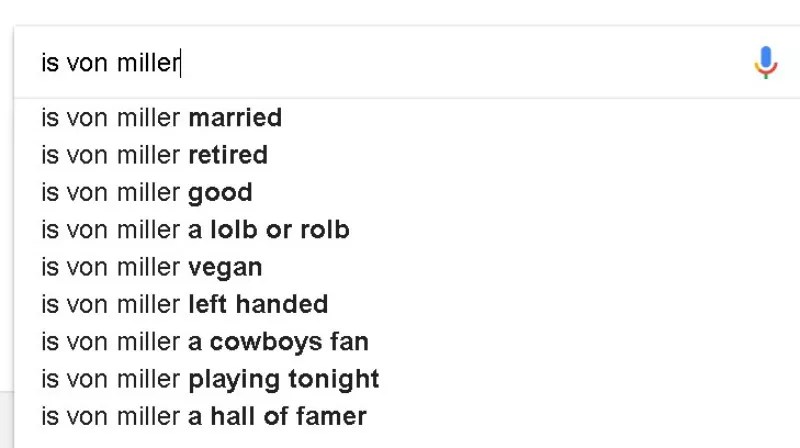Pick 'is von miller a cowboys fan'
The image size is (800, 448).
pyautogui.click(x=204, y=341)
